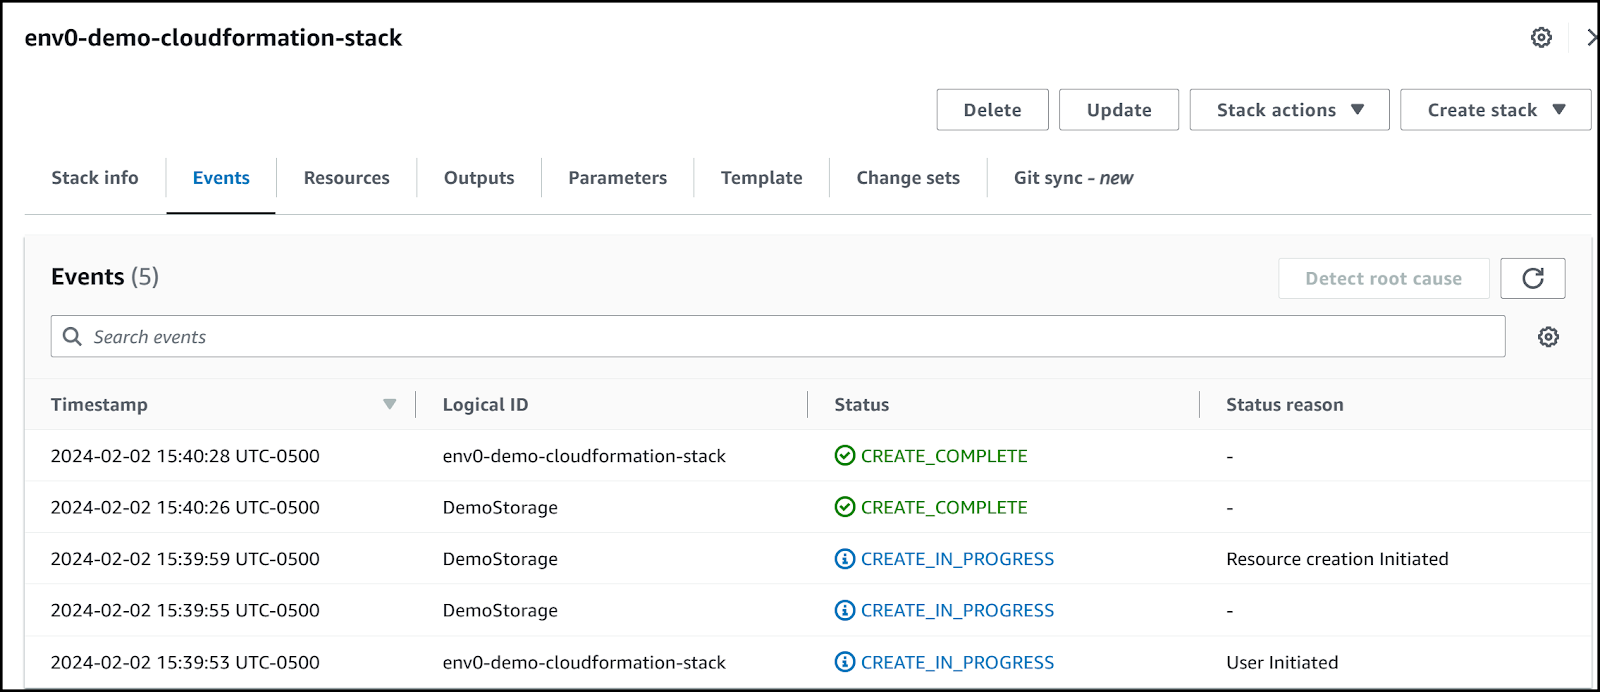1600x692 pixels.
Task: Click CREATE_IN_PROGRESS status text at 15:39:53
Action: coord(957,662)
